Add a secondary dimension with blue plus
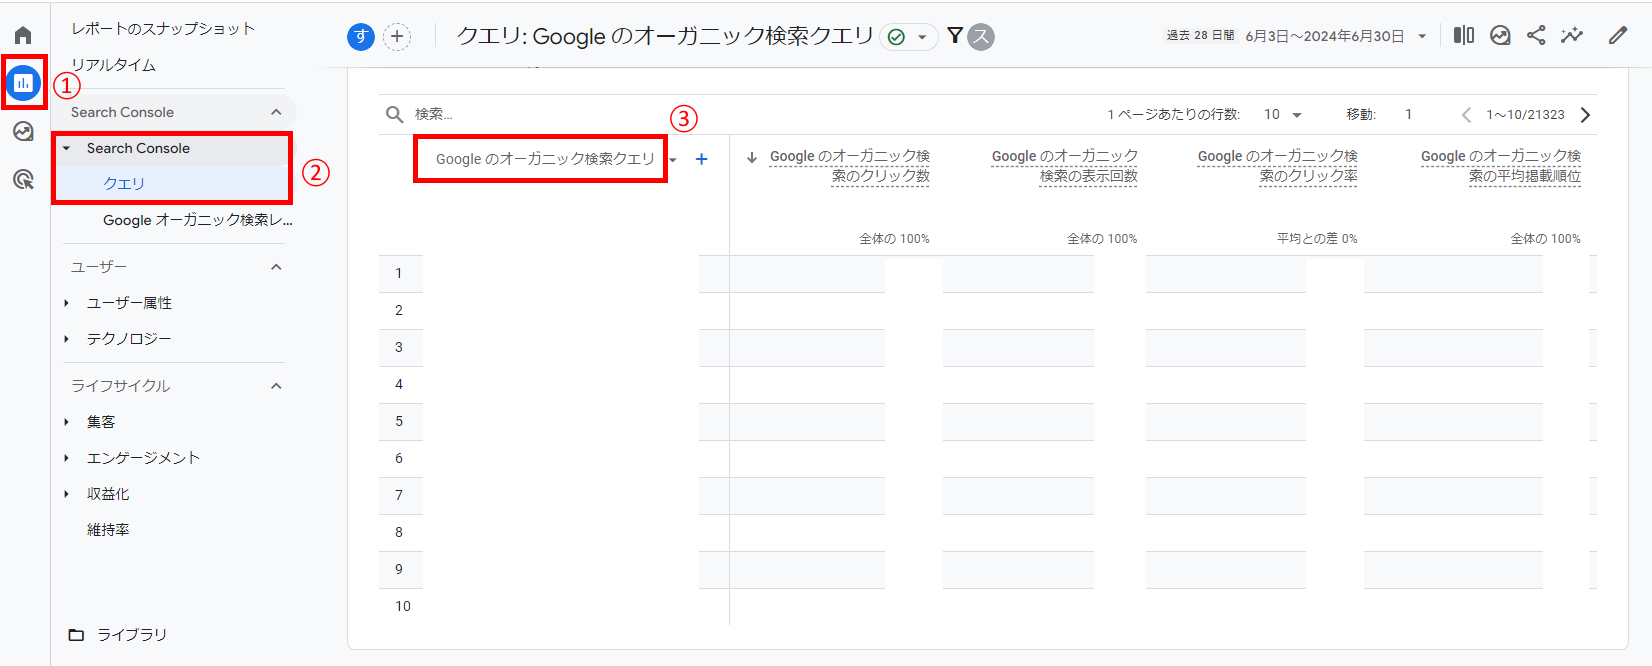The image size is (1652, 666). coord(702,159)
